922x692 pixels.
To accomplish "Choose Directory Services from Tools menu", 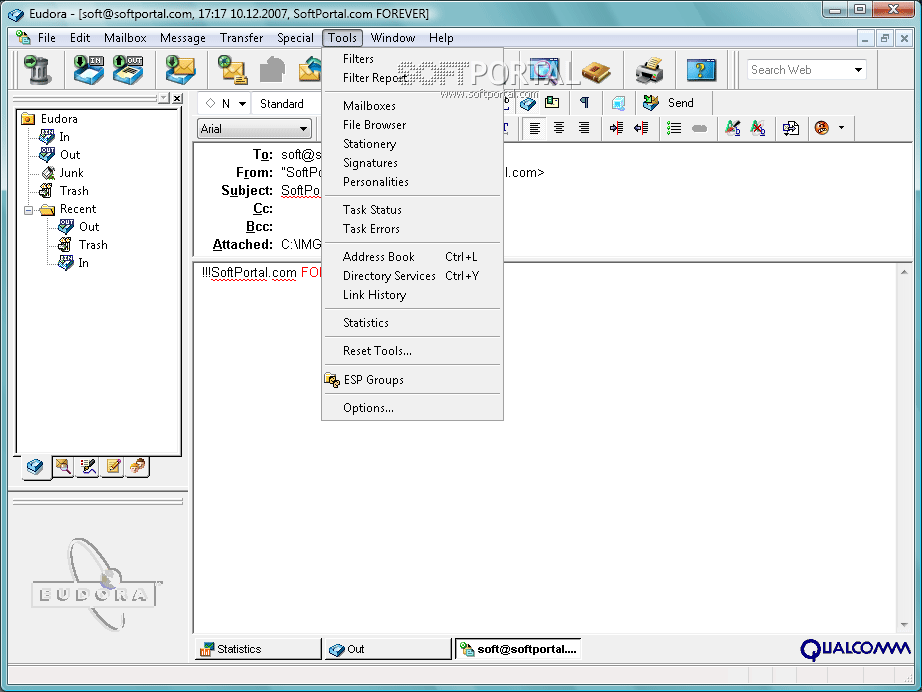I will [412, 276].
